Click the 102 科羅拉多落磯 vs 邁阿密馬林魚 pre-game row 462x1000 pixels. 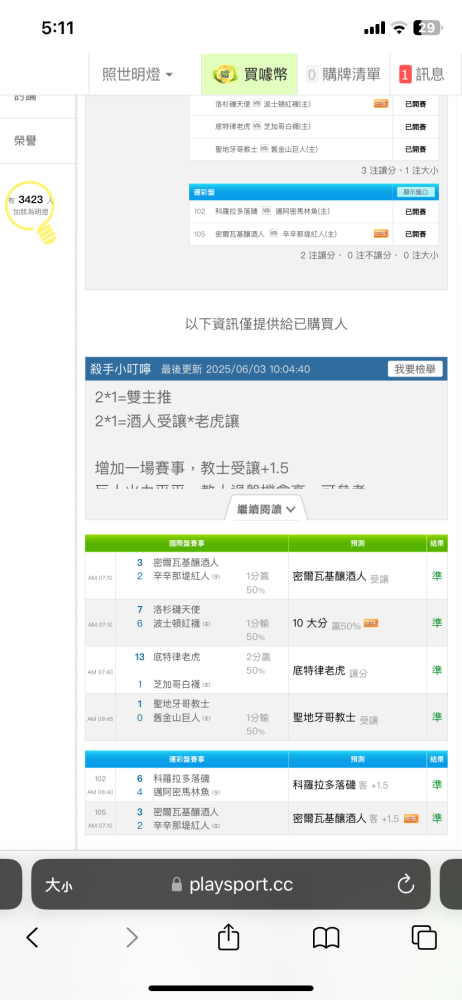point(313,211)
